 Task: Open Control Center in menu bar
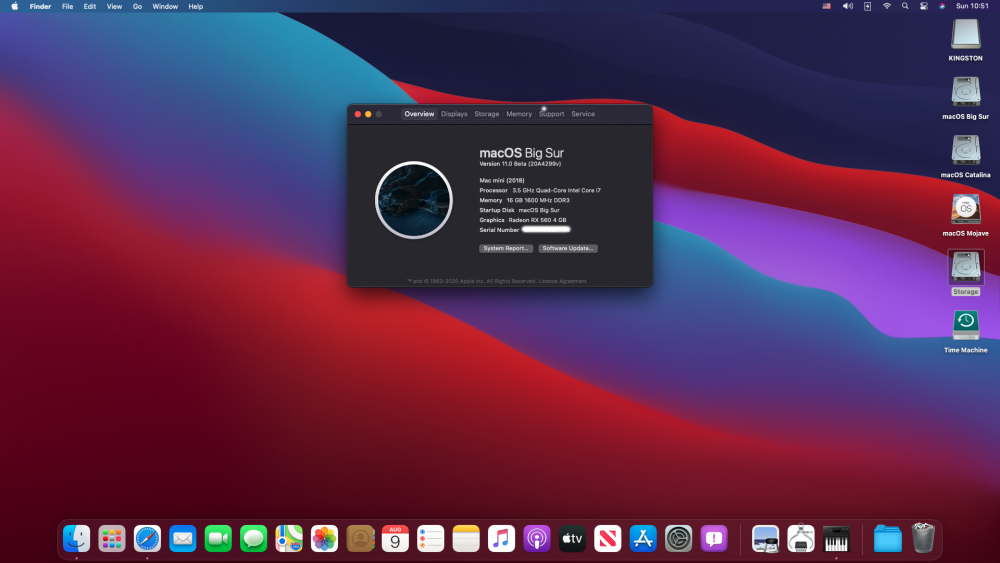[923, 6]
